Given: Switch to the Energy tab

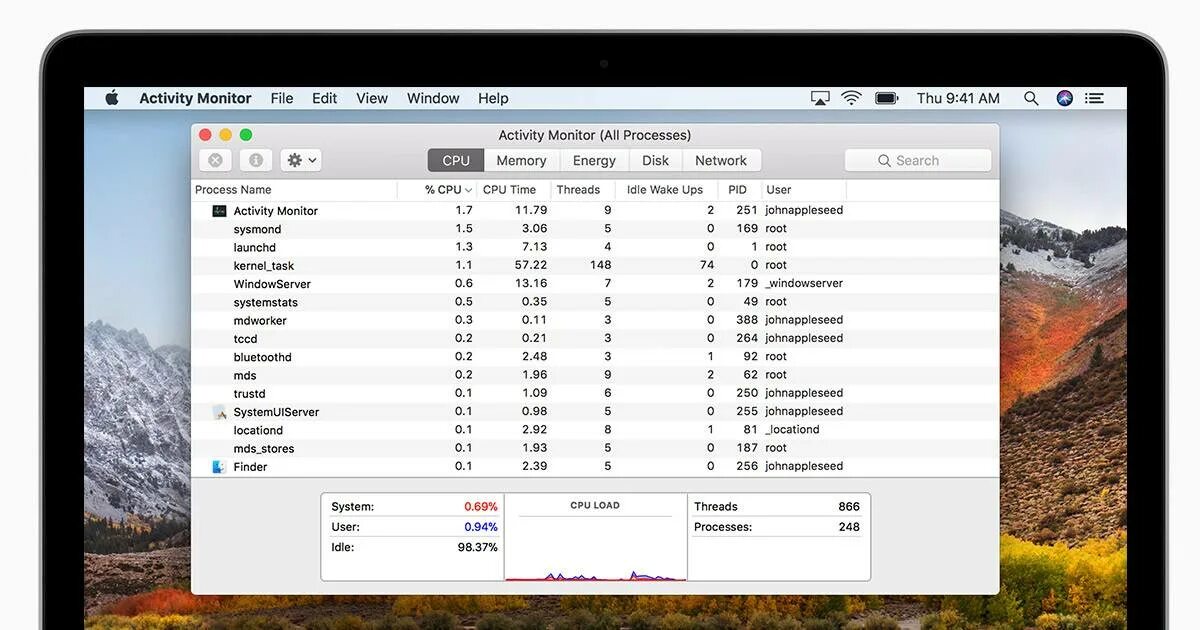Looking at the screenshot, I should (x=594, y=160).
